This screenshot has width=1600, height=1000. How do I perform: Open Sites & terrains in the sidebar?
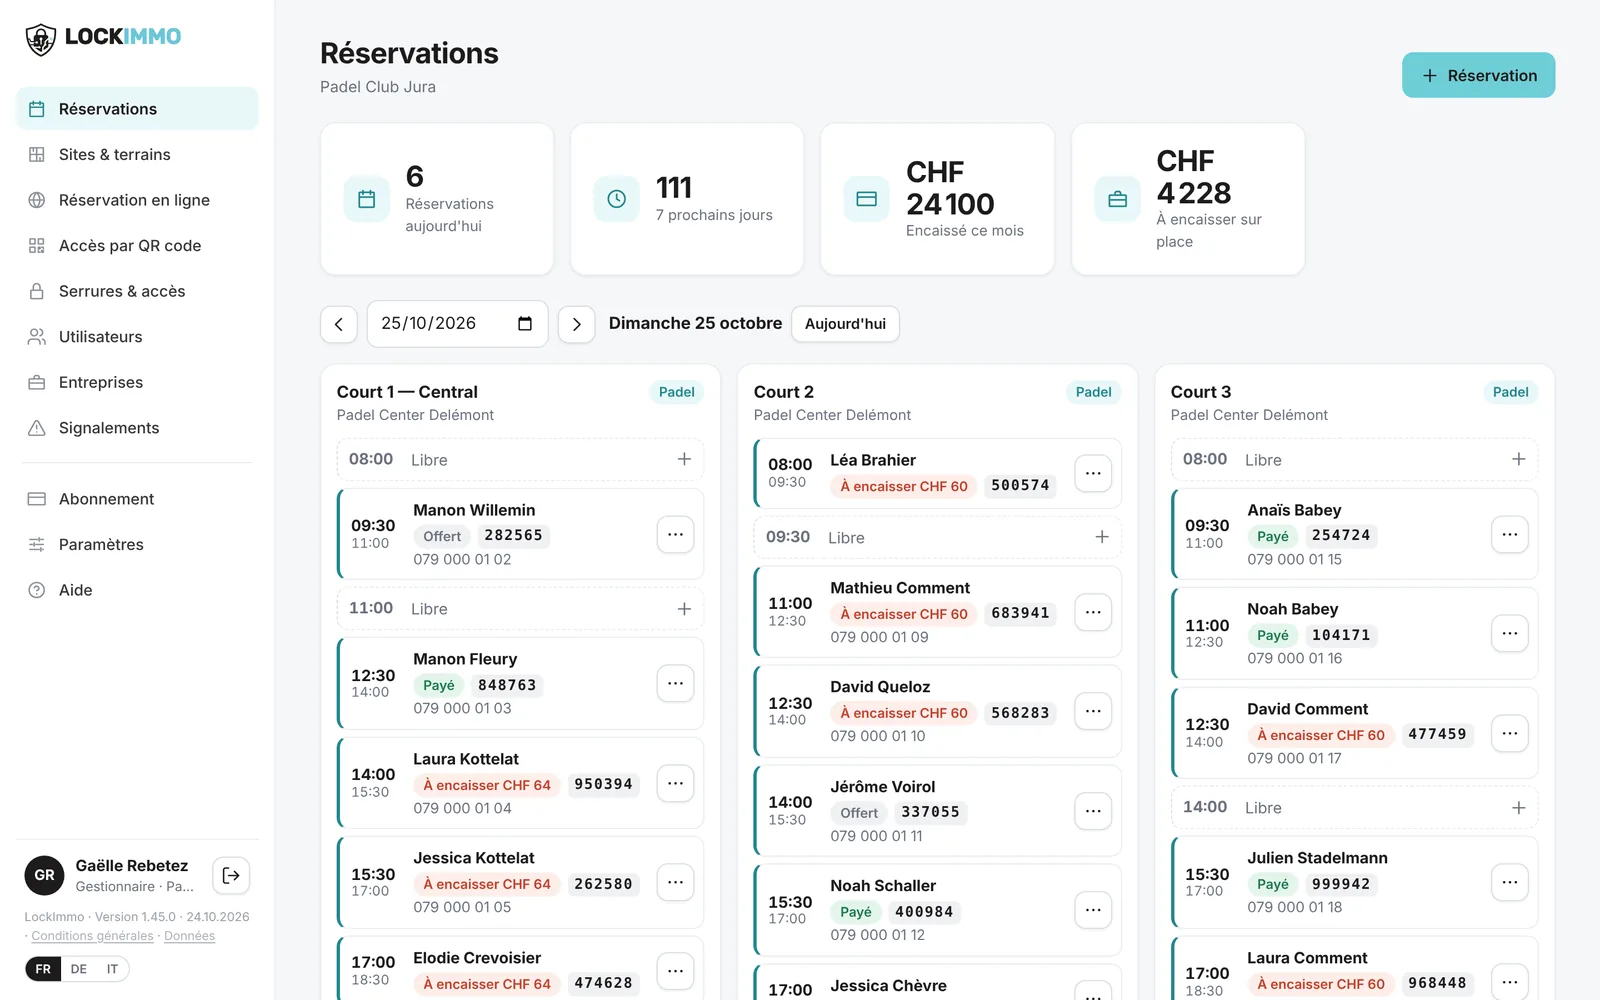137,154
